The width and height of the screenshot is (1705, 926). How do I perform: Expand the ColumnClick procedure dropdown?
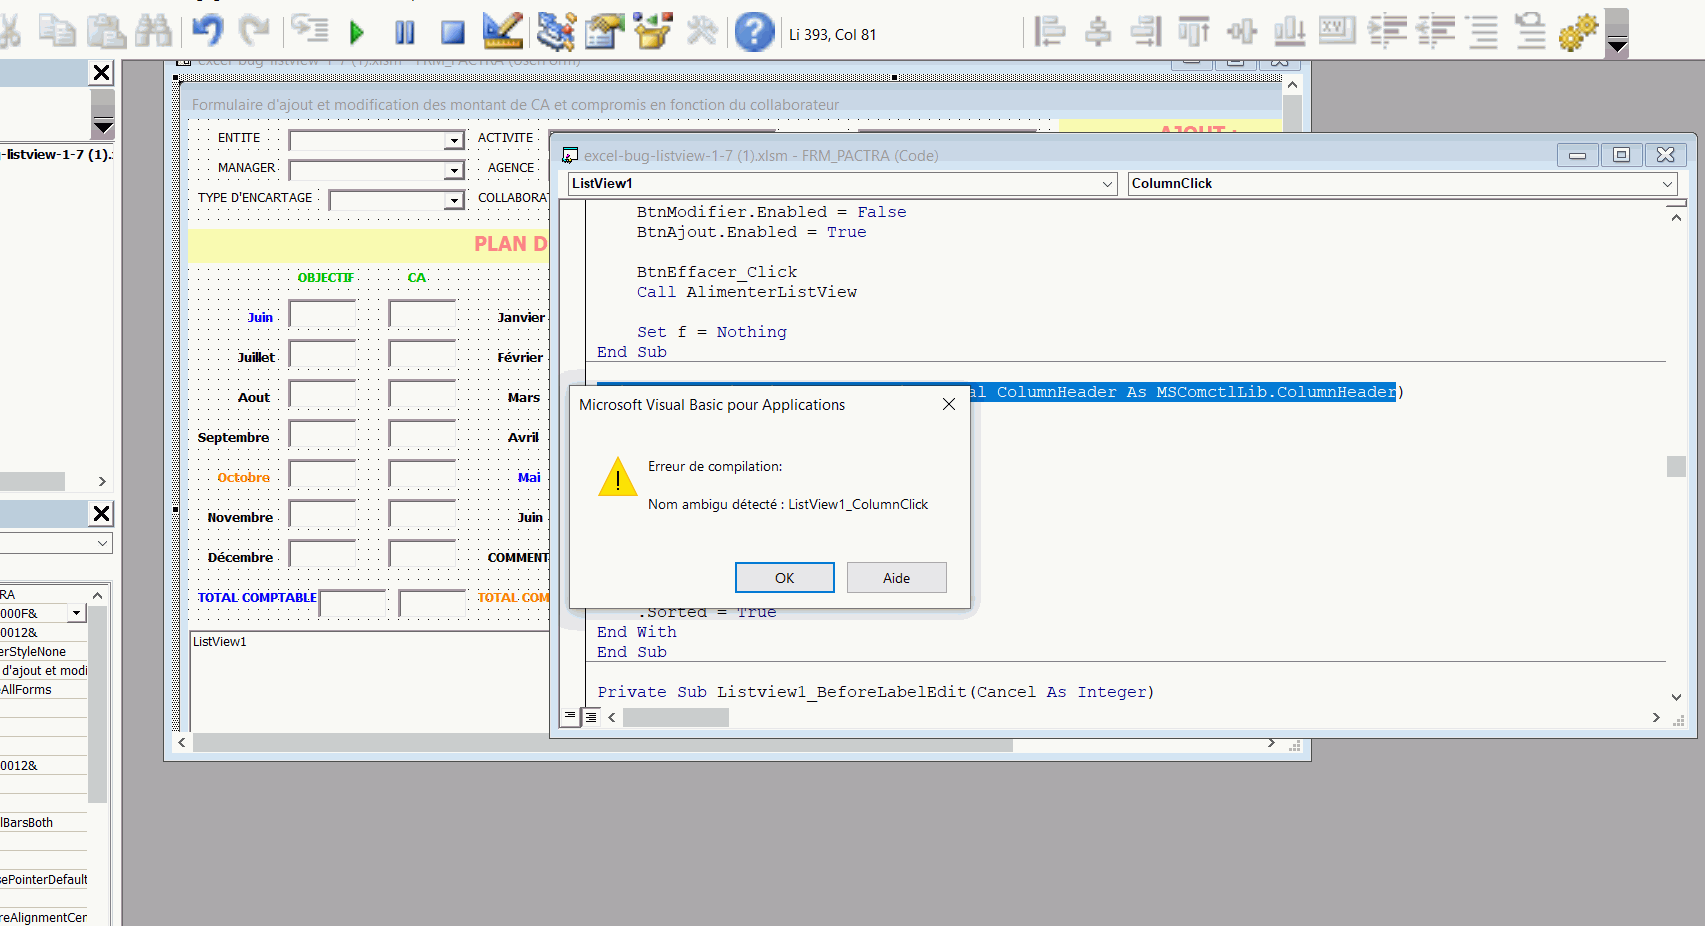[x=1667, y=184]
